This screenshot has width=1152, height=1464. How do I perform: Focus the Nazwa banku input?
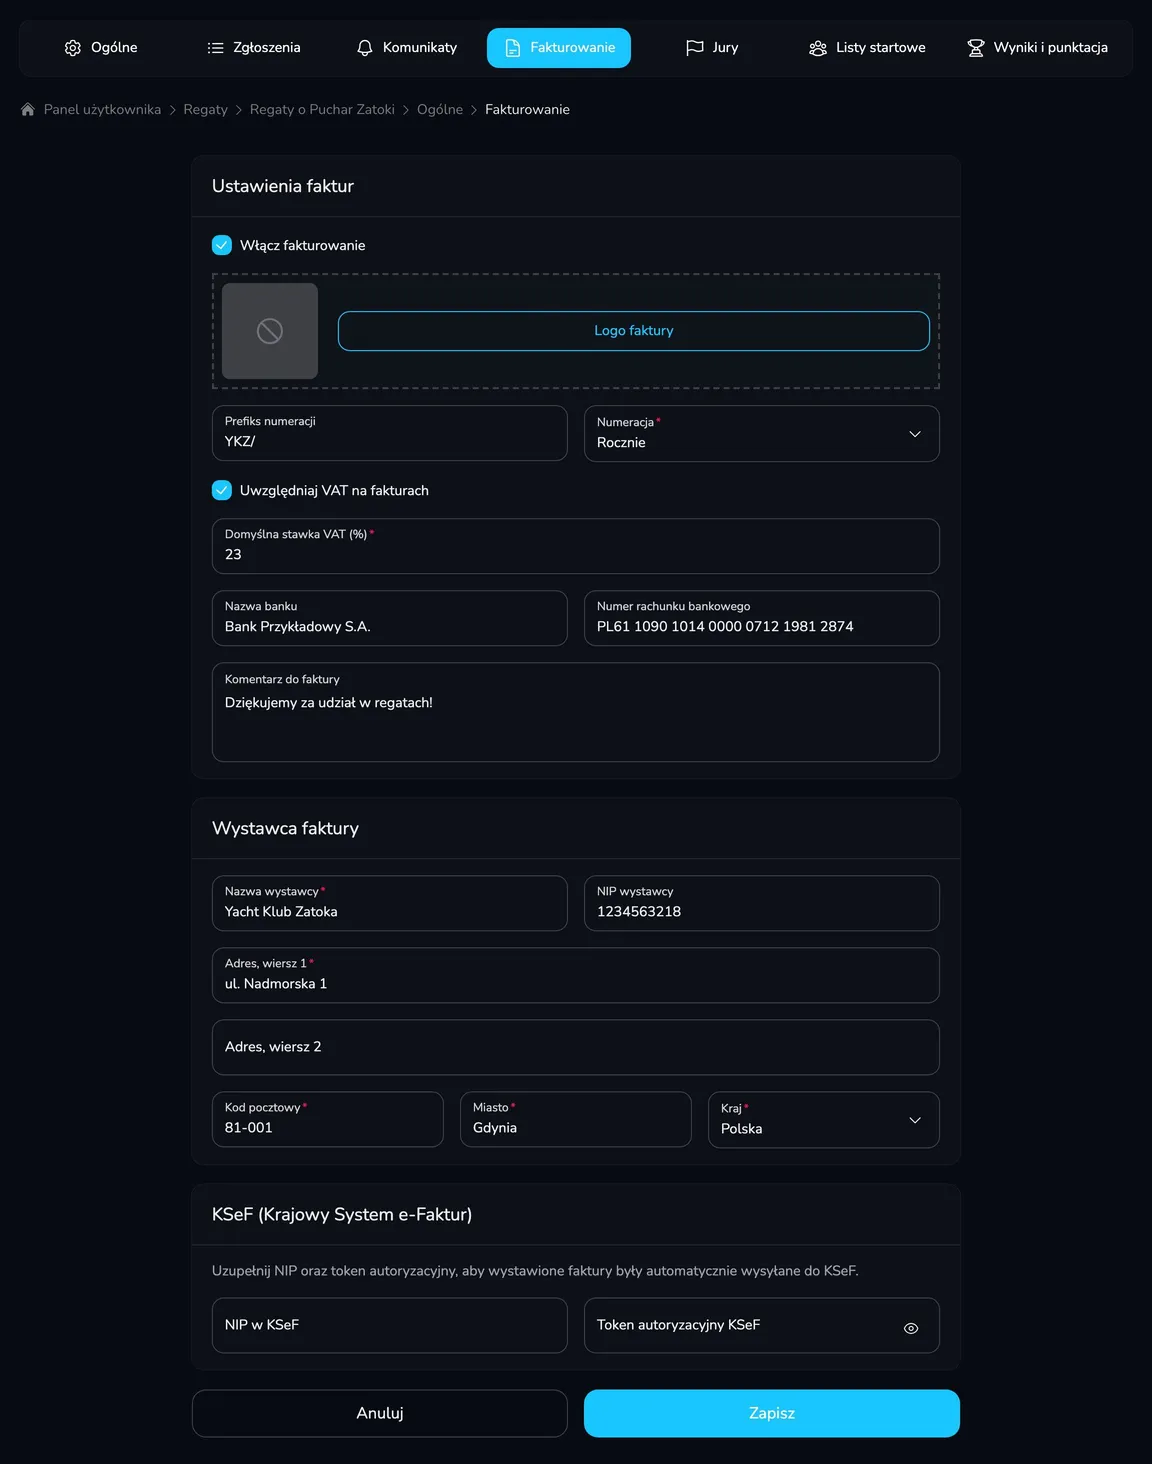pyautogui.click(x=390, y=618)
